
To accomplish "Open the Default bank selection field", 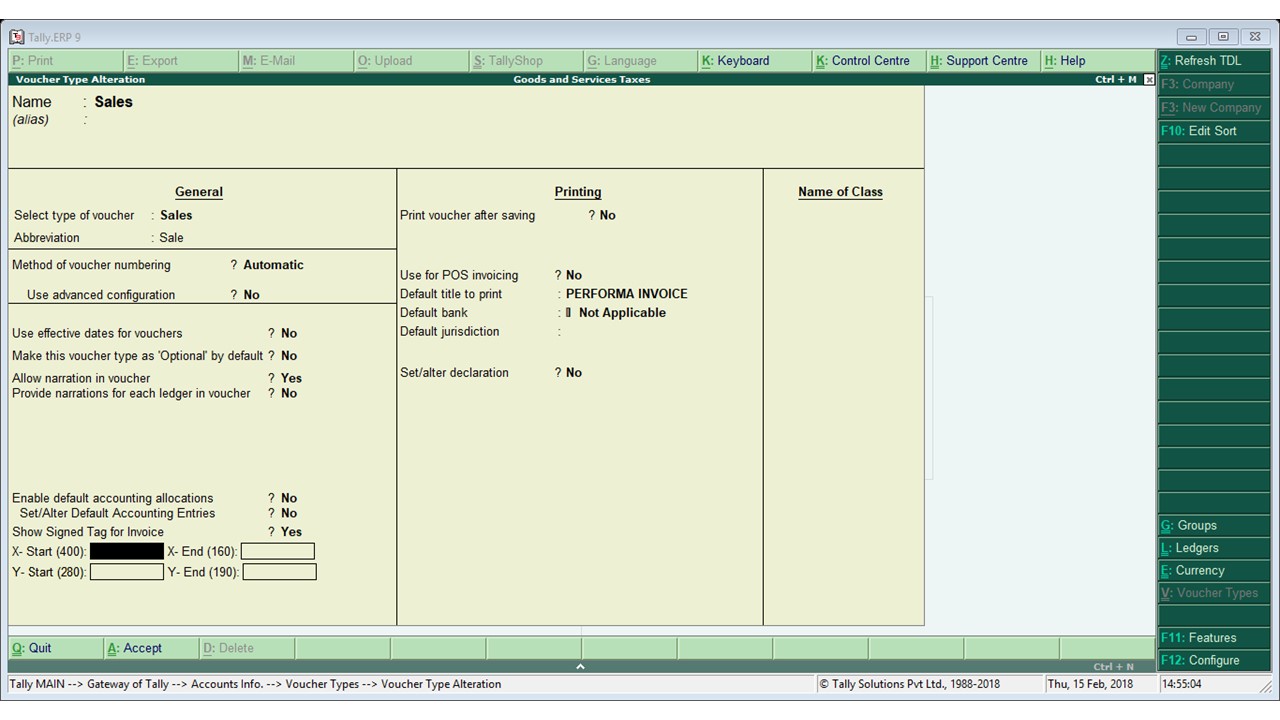I will point(620,312).
